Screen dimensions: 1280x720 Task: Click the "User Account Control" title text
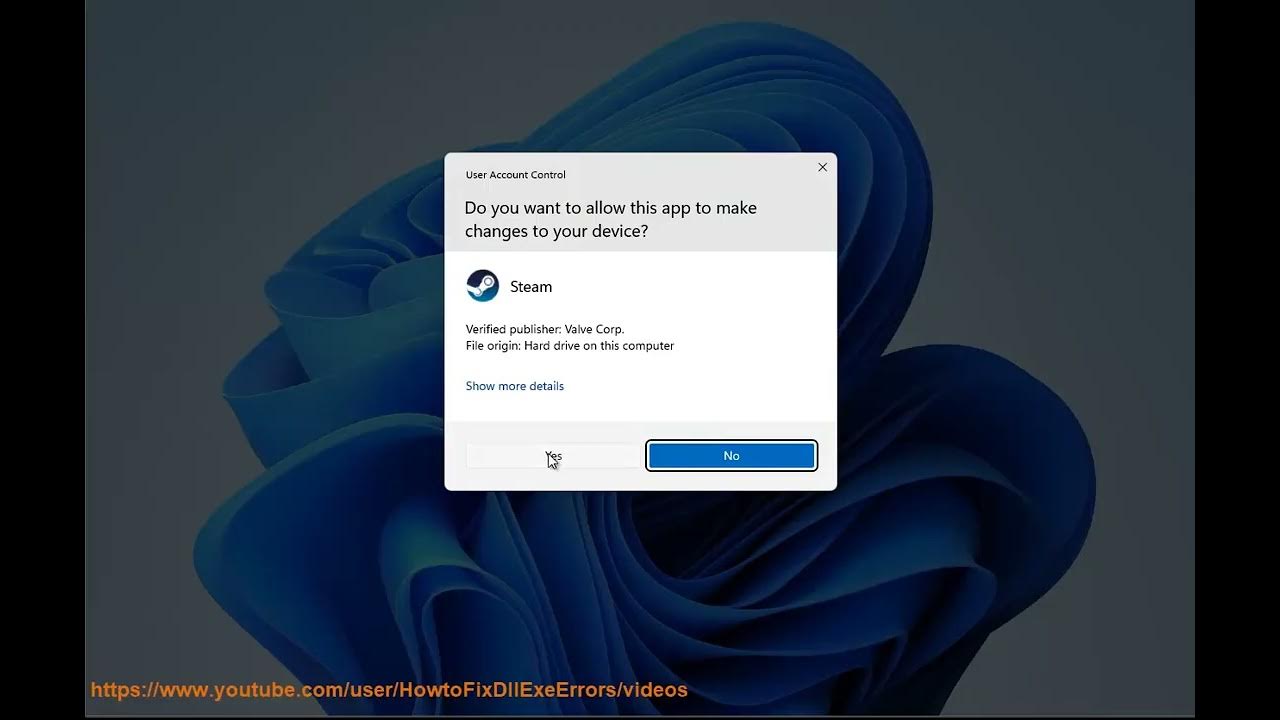(x=515, y=175)
